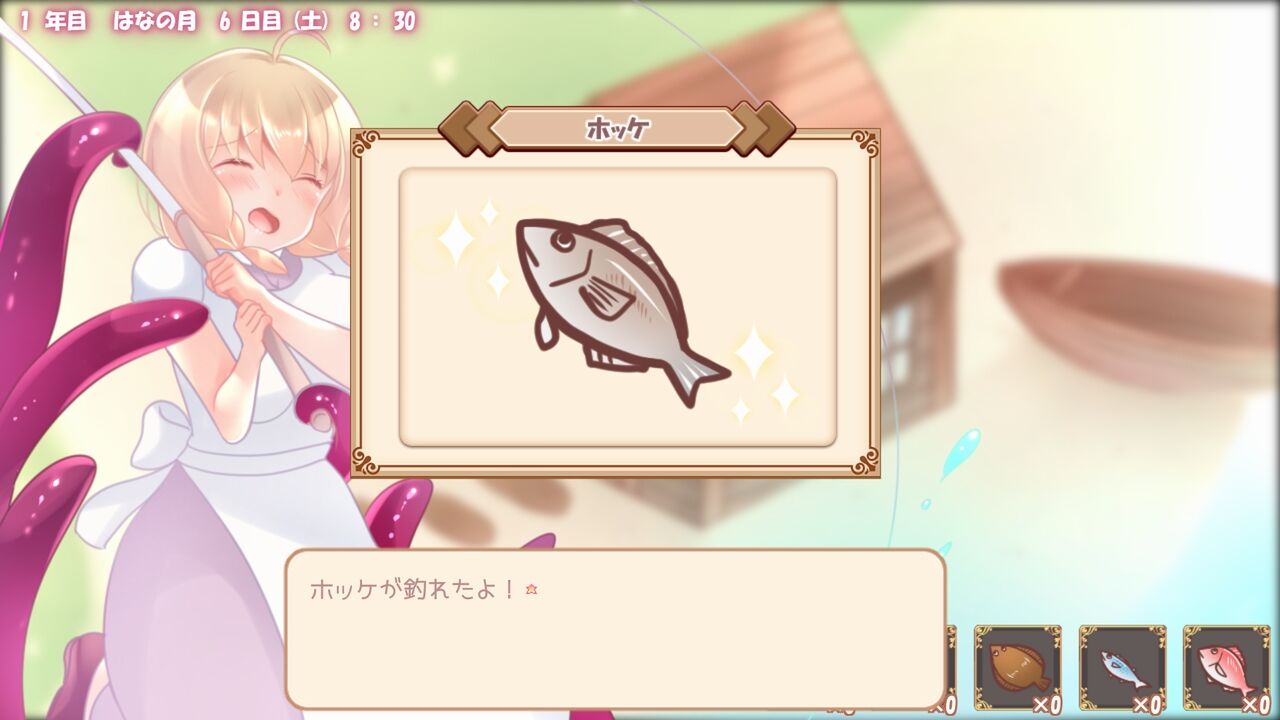
Task: Click the partially hidden inventory slot beside the flounder
Action: tap(951, 668)
